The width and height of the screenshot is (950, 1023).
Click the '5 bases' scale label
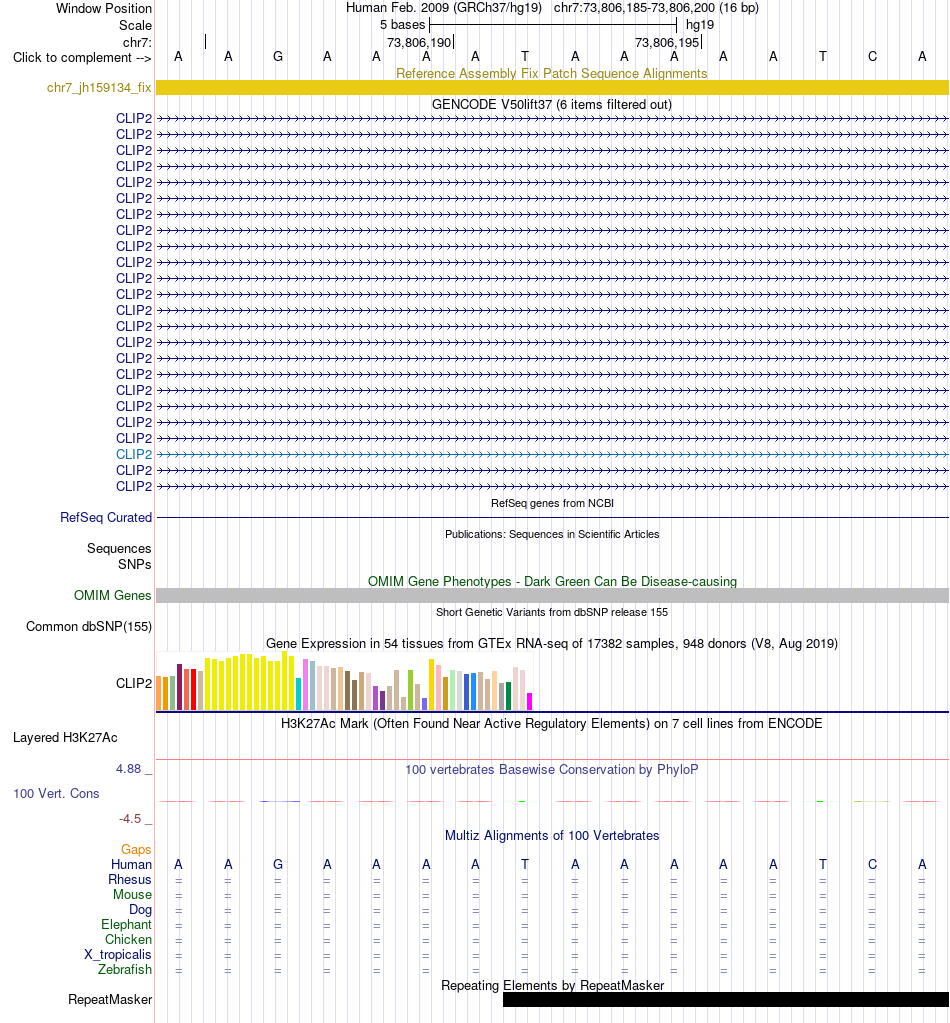coord(403,25)
